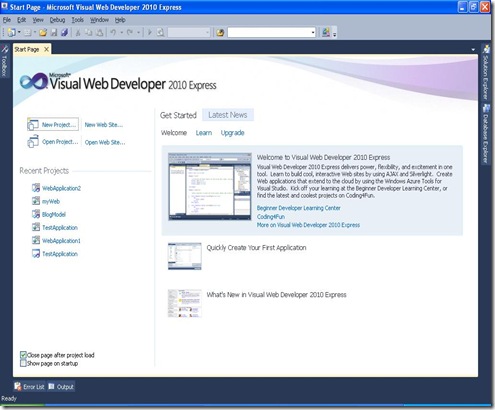Click the Welcome IDE screenshot thumbnail
Screen dimensions: 495x410
point(210,186)
